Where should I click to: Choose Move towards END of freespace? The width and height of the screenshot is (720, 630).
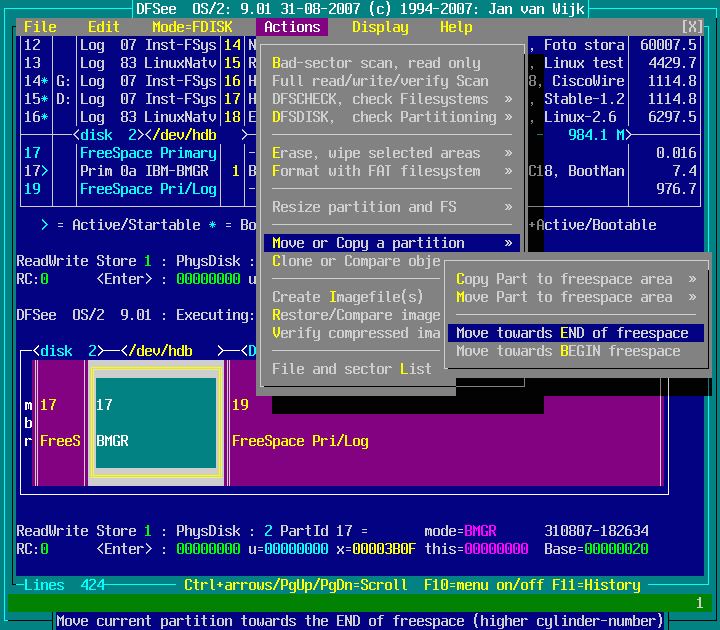pos(574,333)
